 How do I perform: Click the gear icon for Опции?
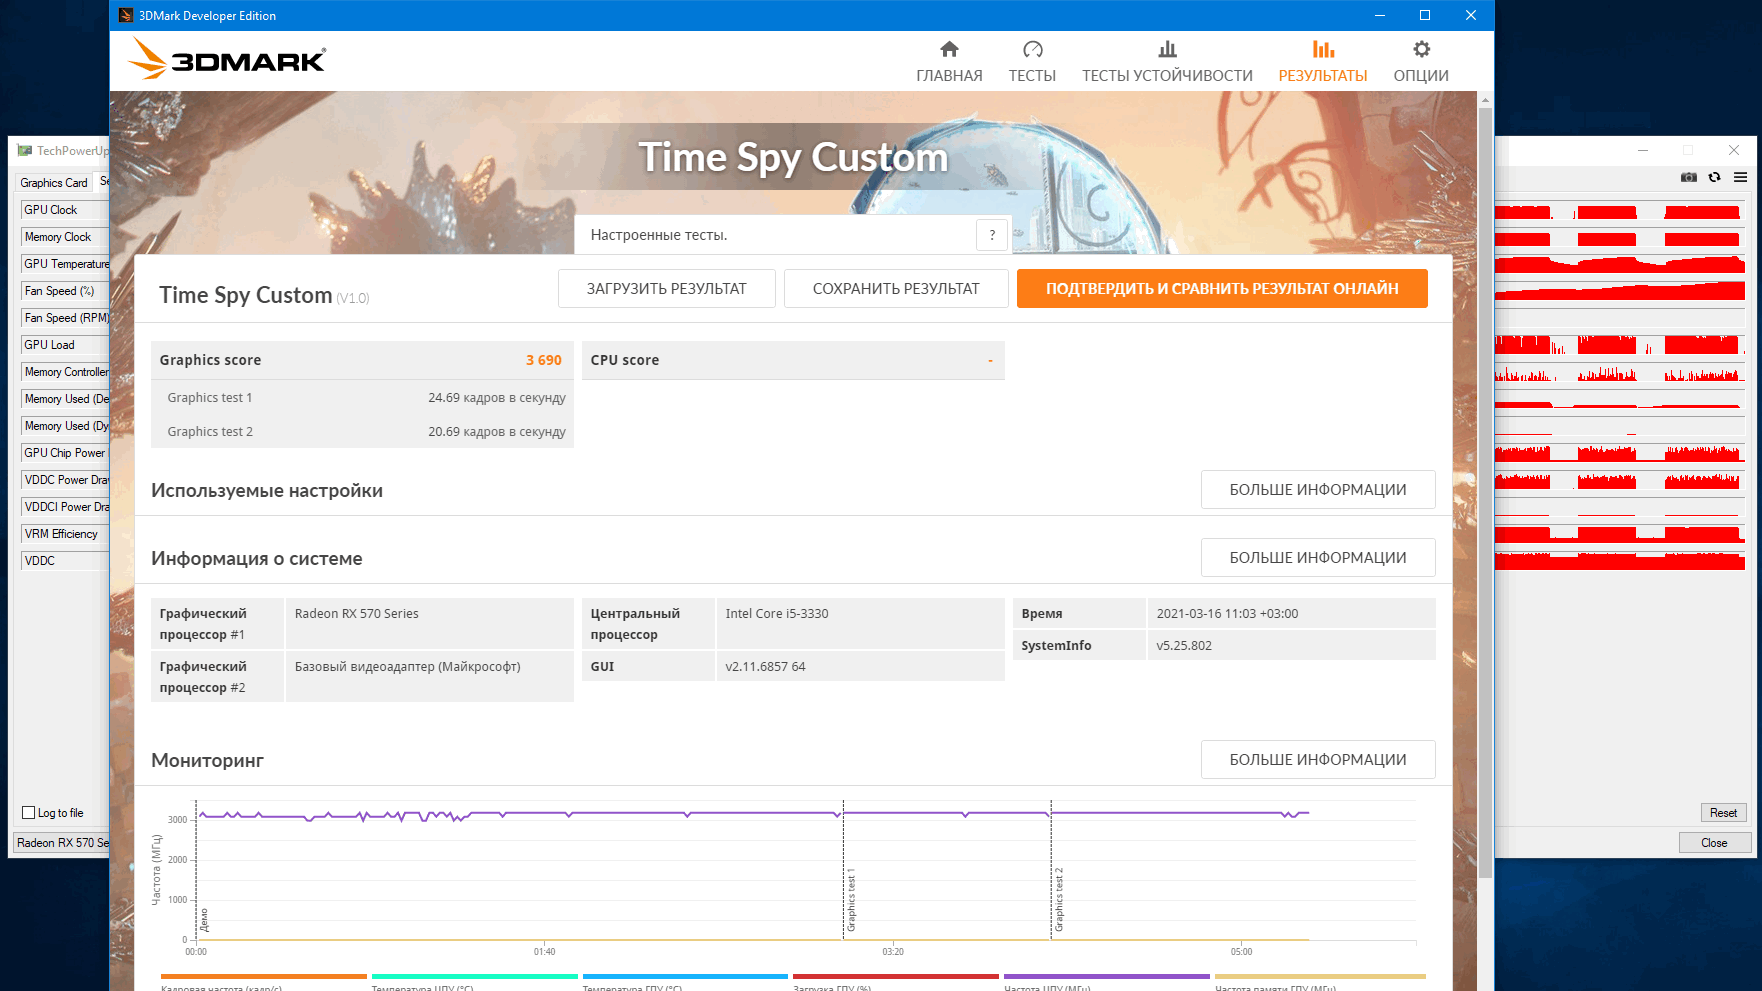1421,49
